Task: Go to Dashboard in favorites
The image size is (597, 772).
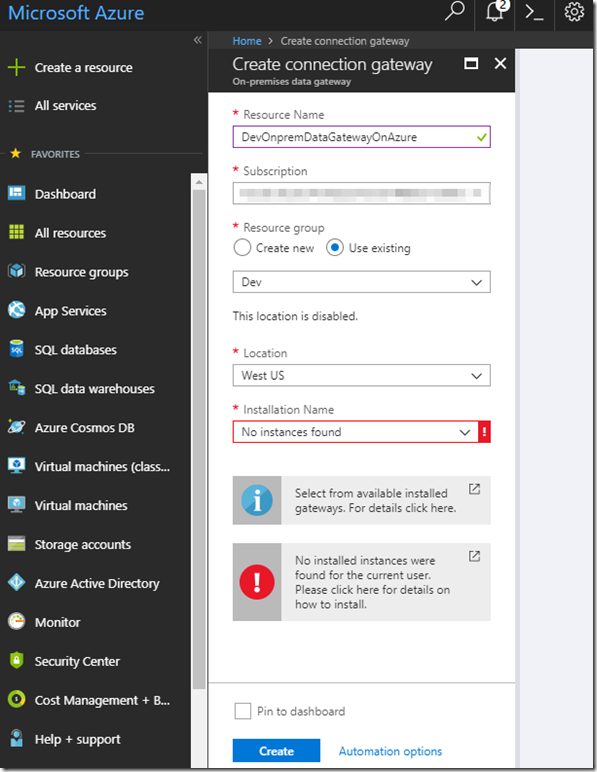Action: point(65,194)
